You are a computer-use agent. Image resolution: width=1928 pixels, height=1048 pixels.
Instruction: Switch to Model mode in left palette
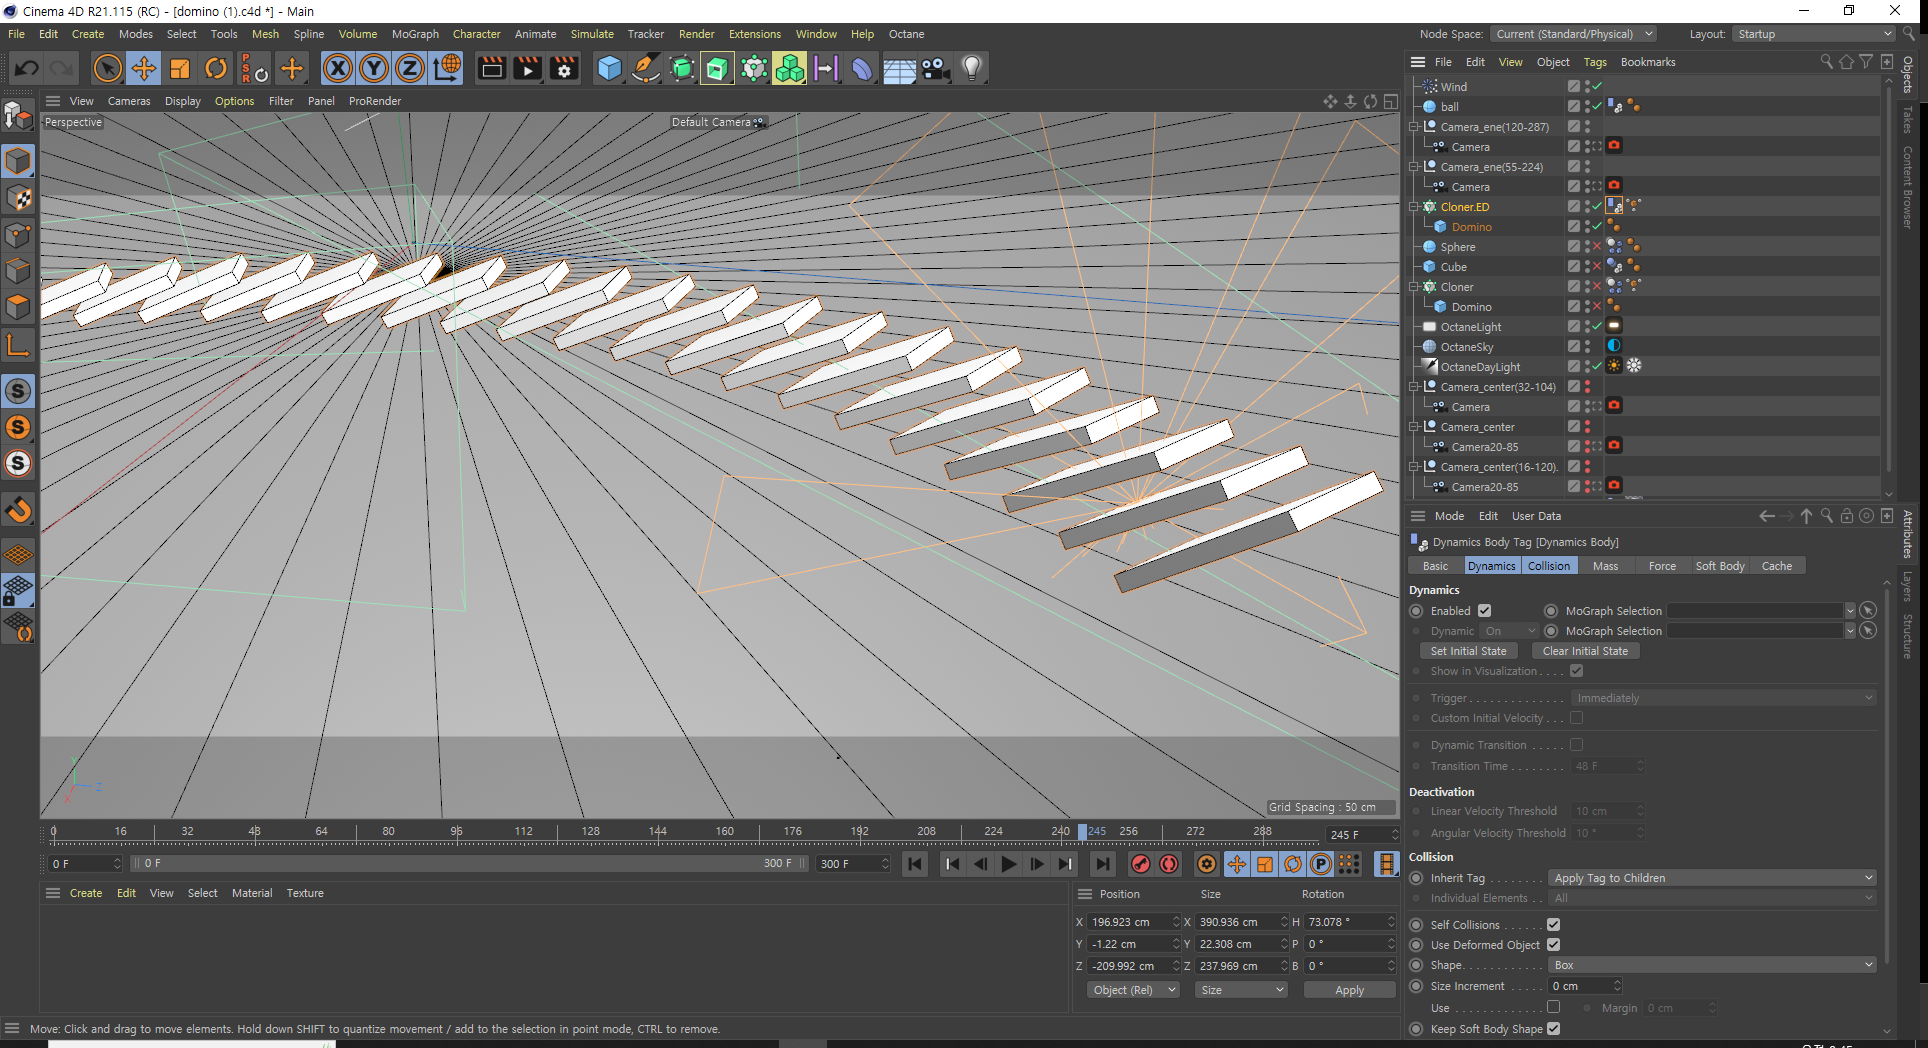[18, 161]
